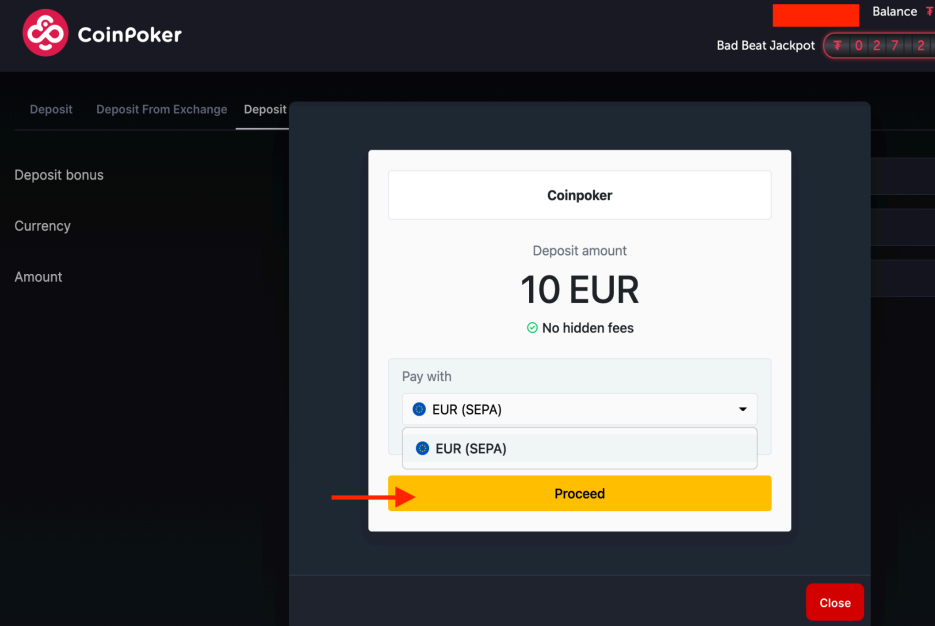This screenshot has height=626, width=935.
Task: Click the EU flag icon in Pay with field
Action: click(x=419, y=409)
